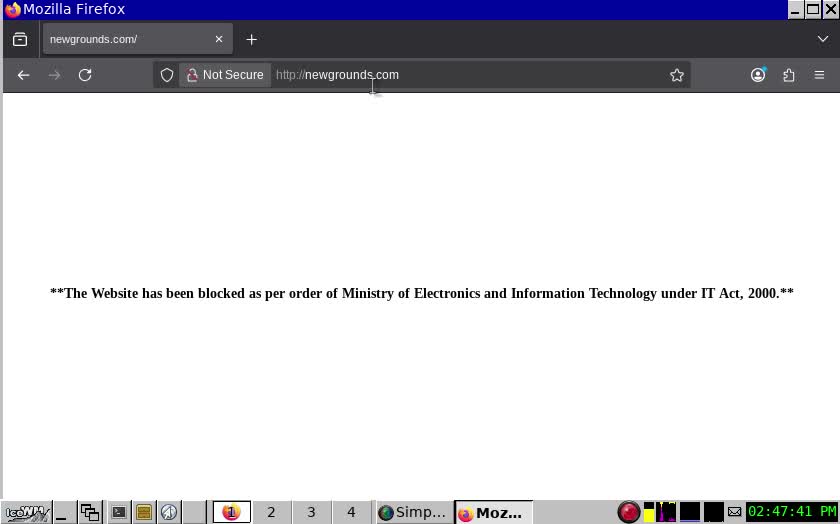Click the CPU usage monitor graph
This screenshot has height=524, width=840.
[666, 512]
